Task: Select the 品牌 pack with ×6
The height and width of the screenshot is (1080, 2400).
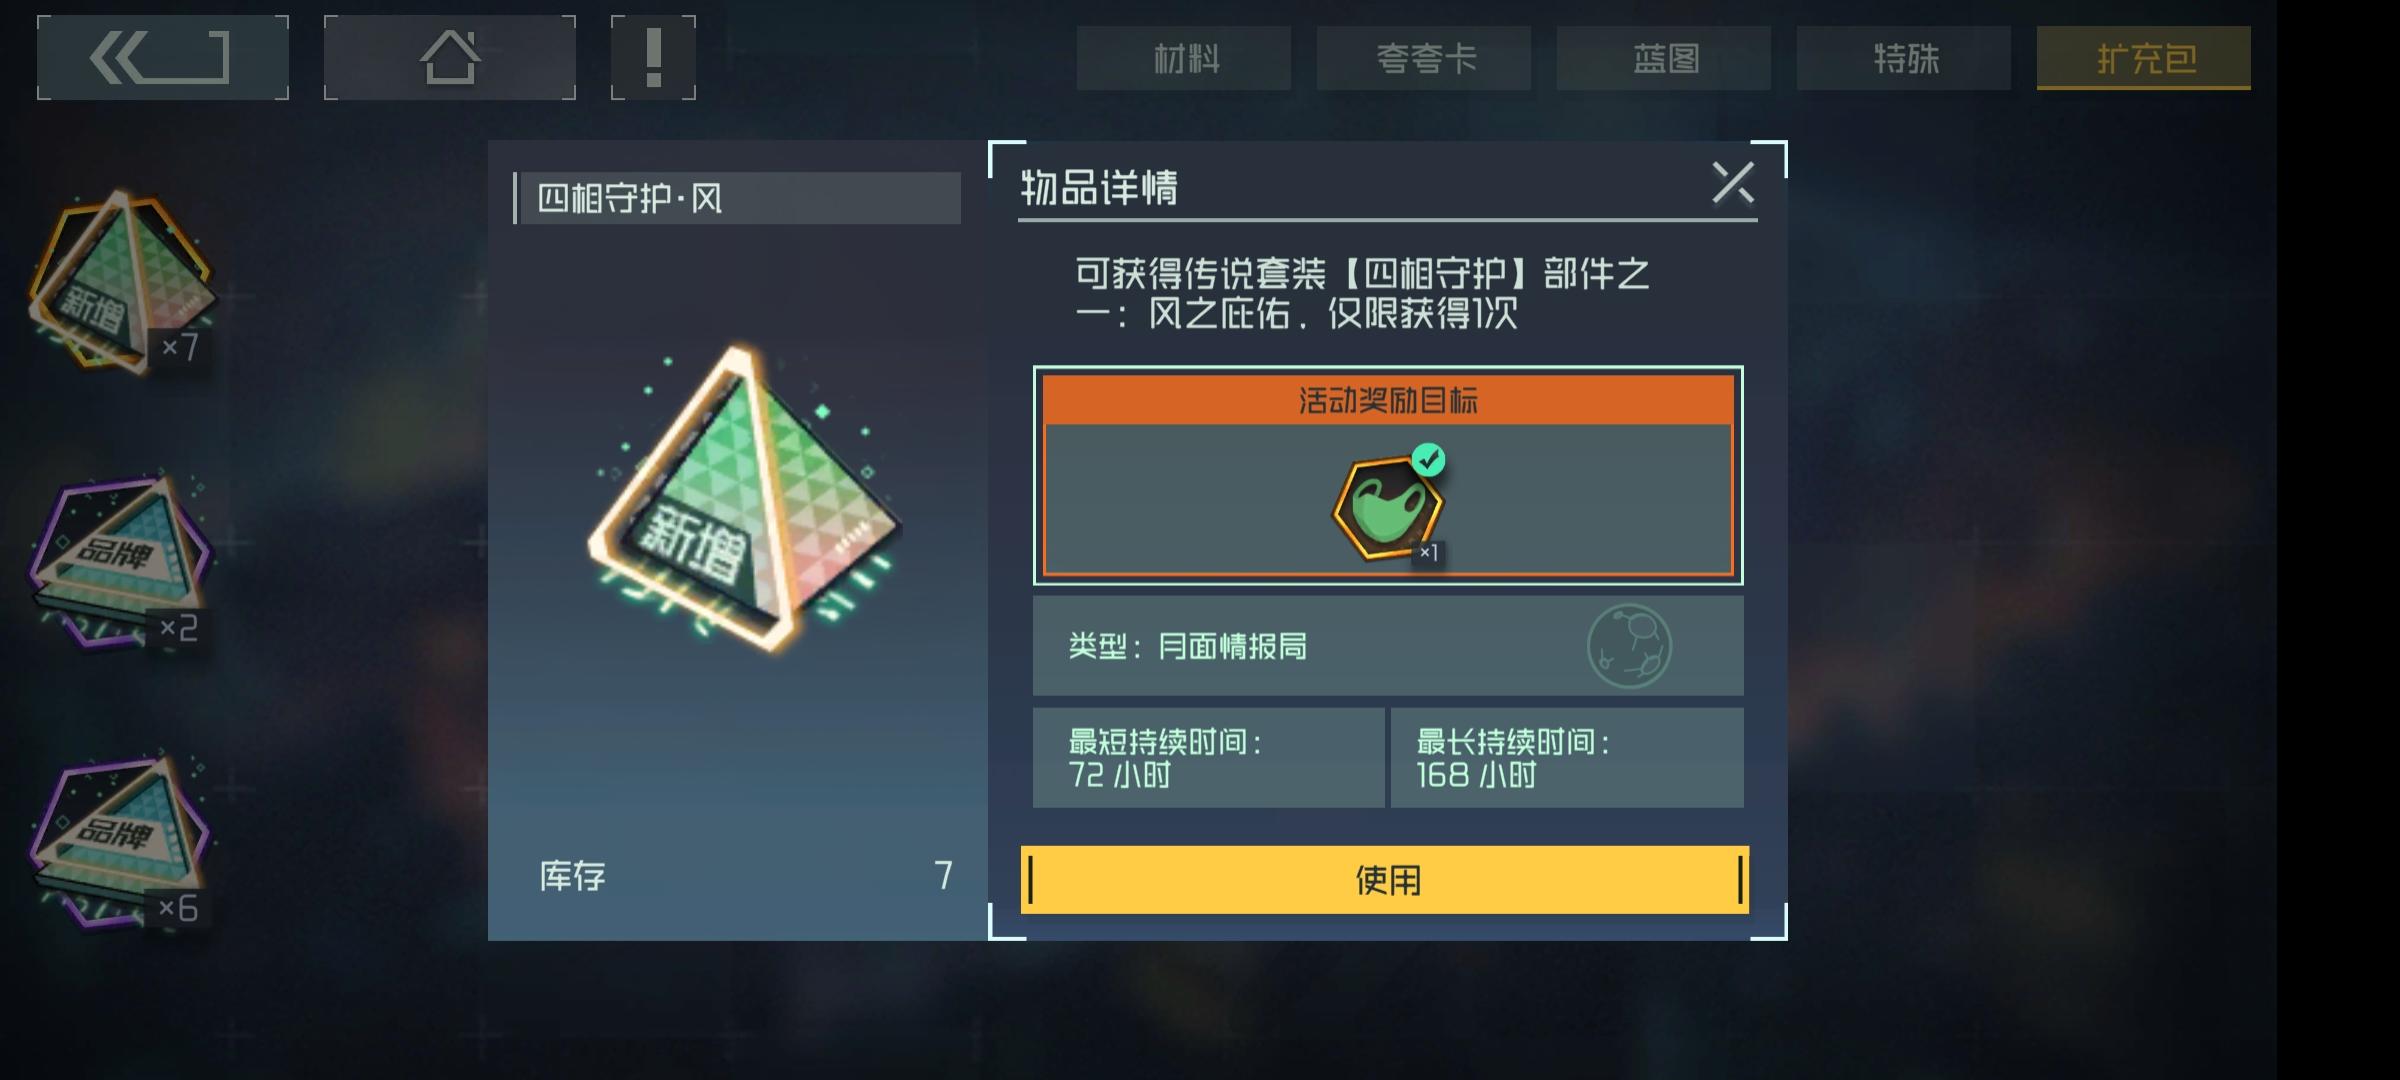Action: (122, 842)
